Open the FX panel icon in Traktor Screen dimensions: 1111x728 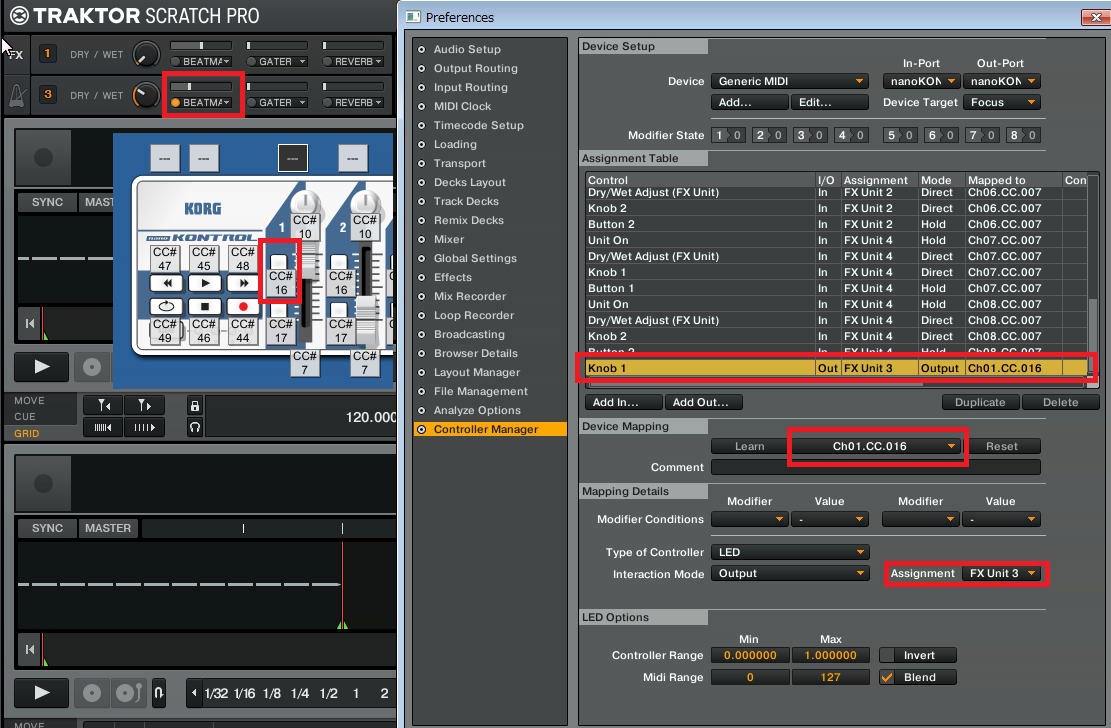coord(16,54)
